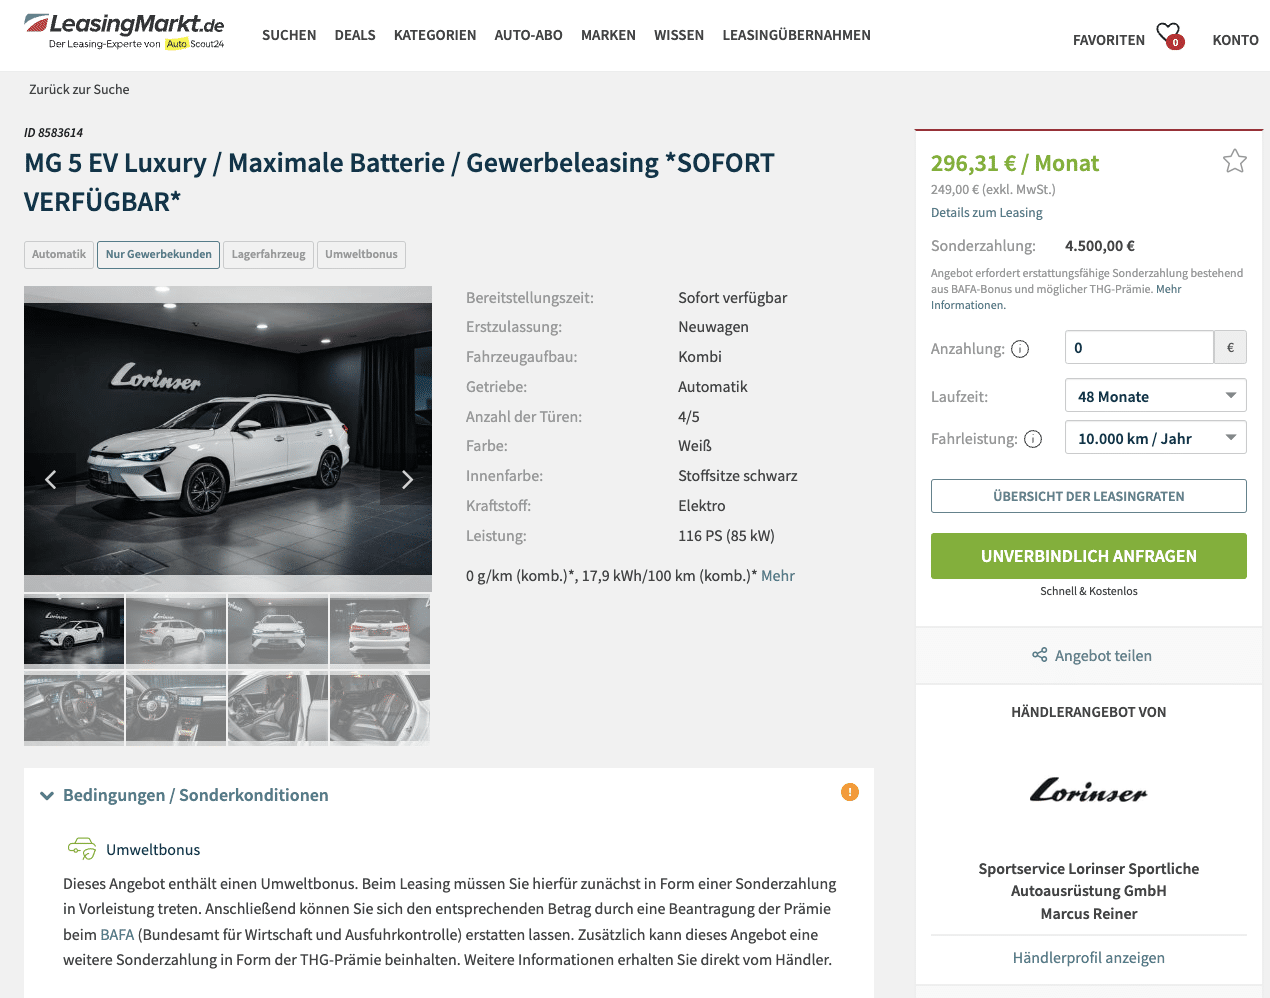This screenshot has height=998, width=1270.
Task: Toggle the Nur Gewerbekunden tag
Action: 159,255
